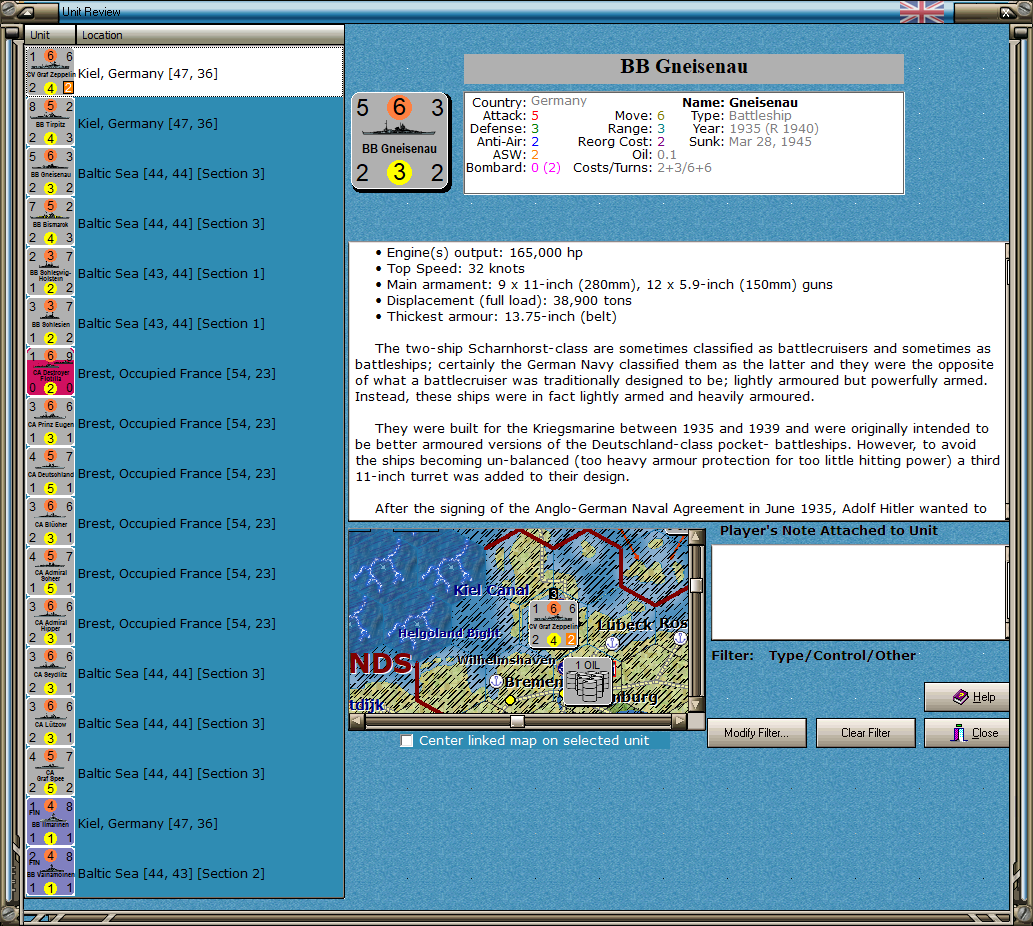Screen dimensions: 1033x926
Task: Select the BB Bismarck unit counter
Action: (51, 223)
